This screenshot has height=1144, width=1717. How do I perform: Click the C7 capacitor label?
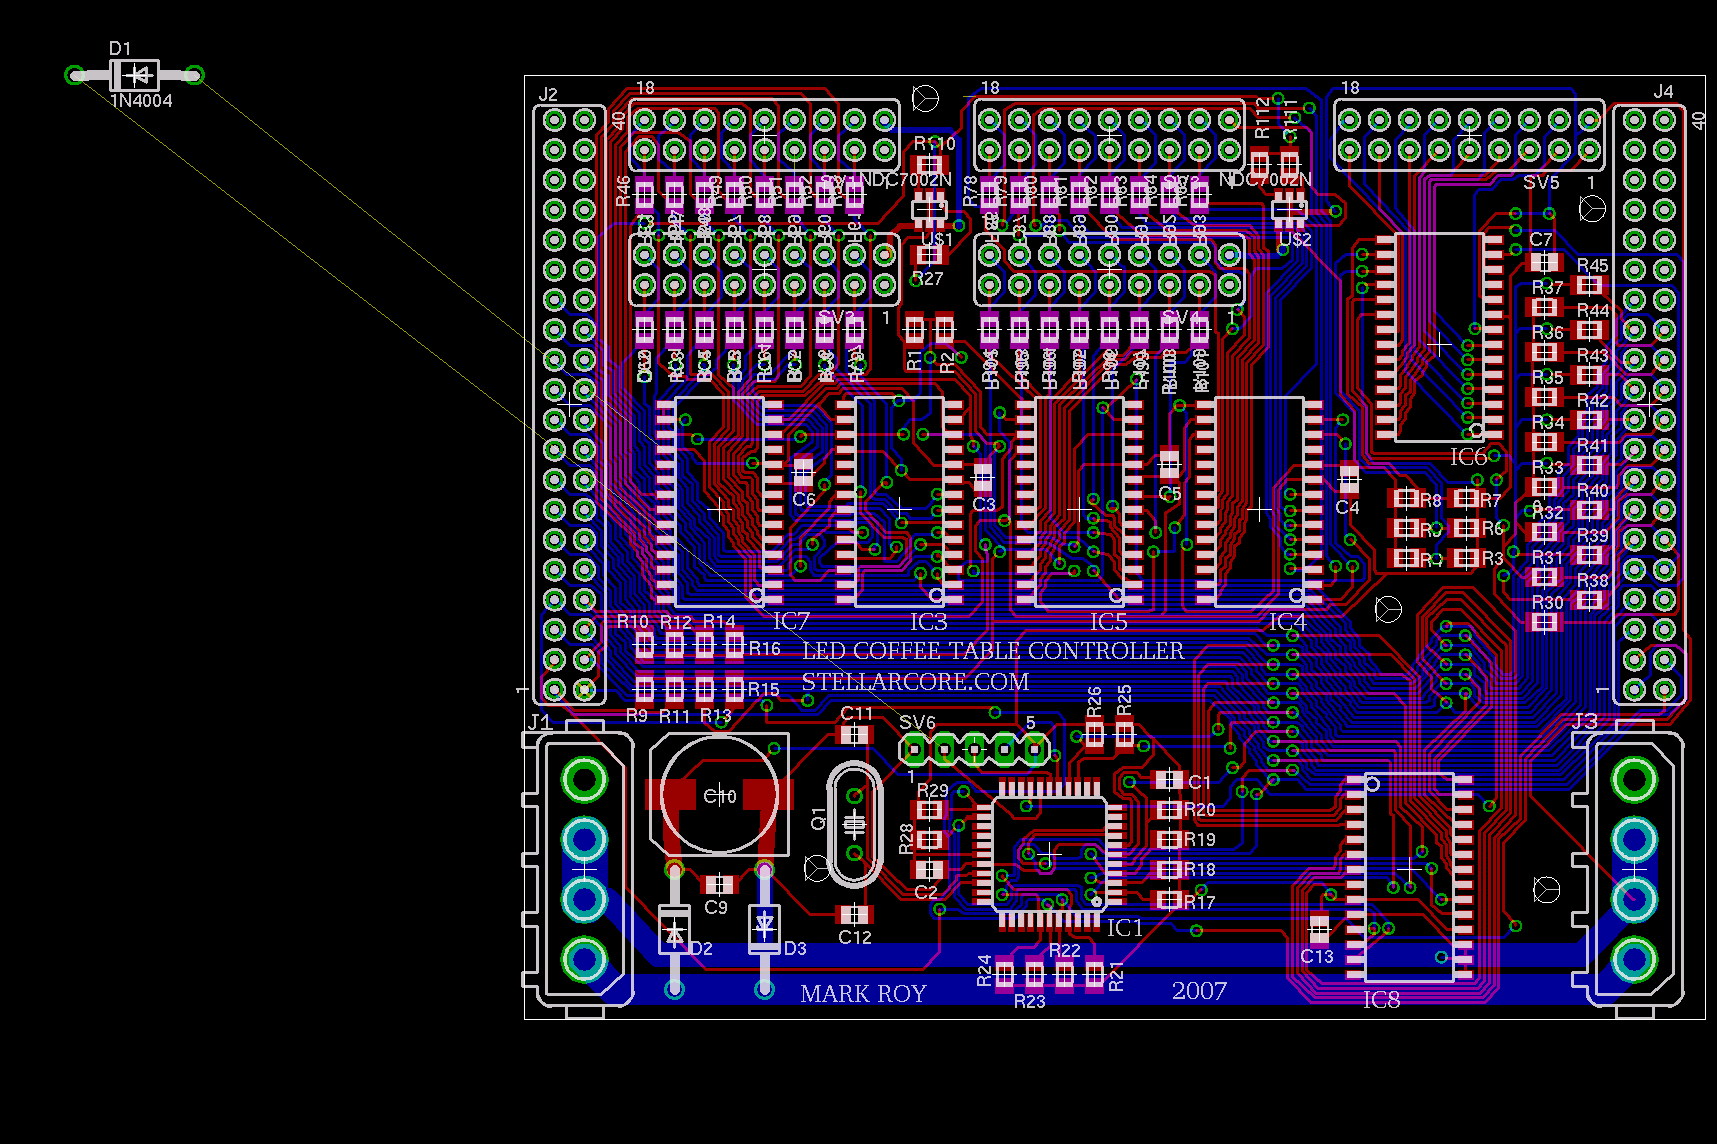1541,240
